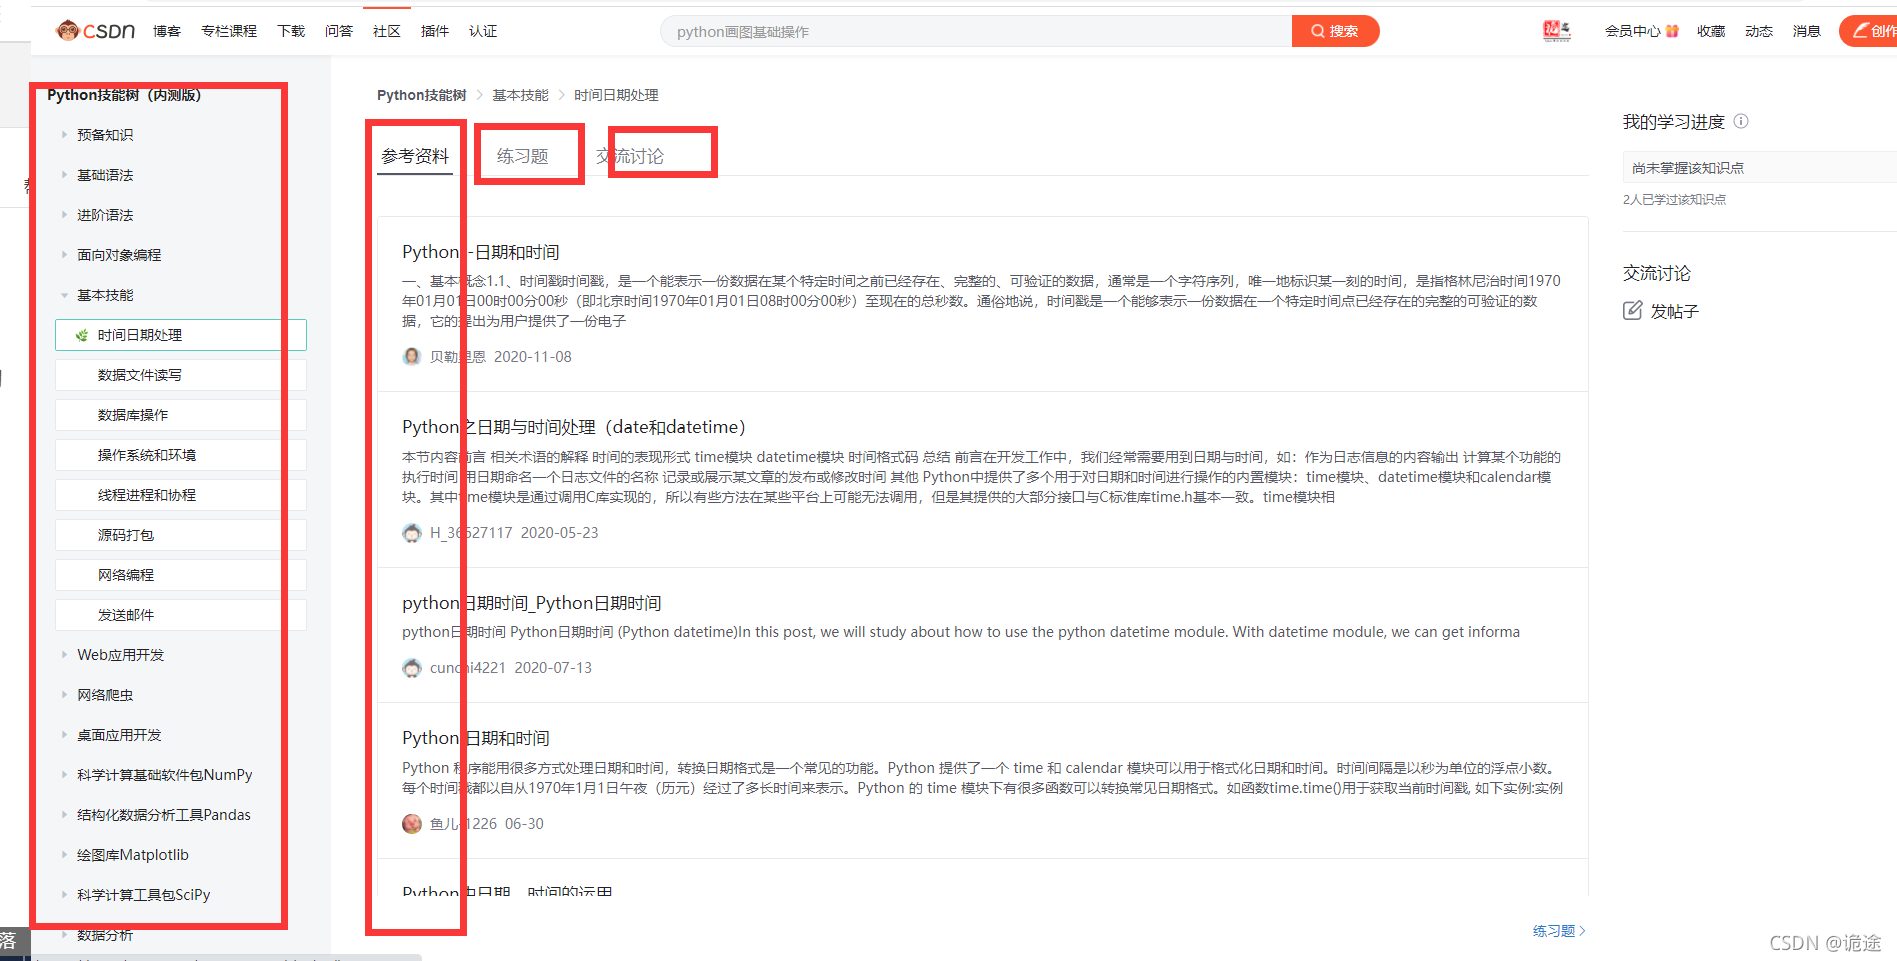
Task: Expand the Web应用开发 tree node
Action: click(64, 654)
